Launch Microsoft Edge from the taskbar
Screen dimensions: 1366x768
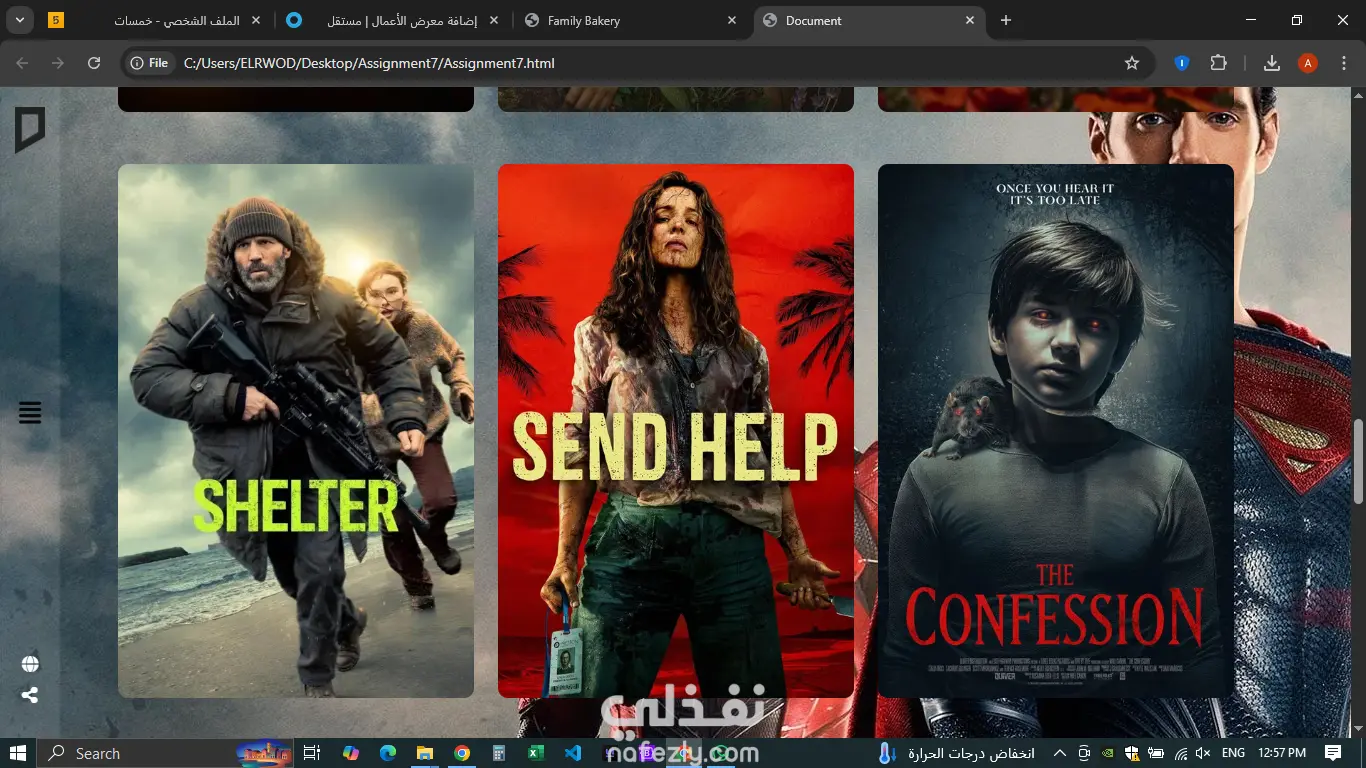pyautogui.click(x=387, y=753)
